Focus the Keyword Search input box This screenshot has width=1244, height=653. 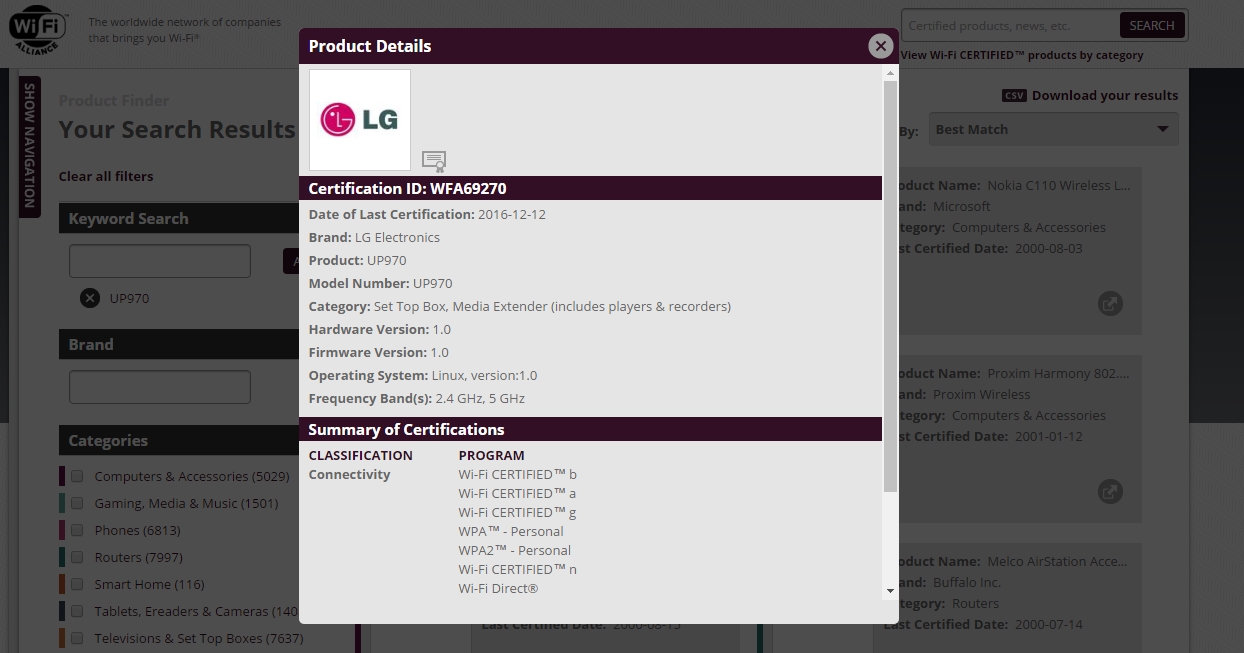[160, 261]
